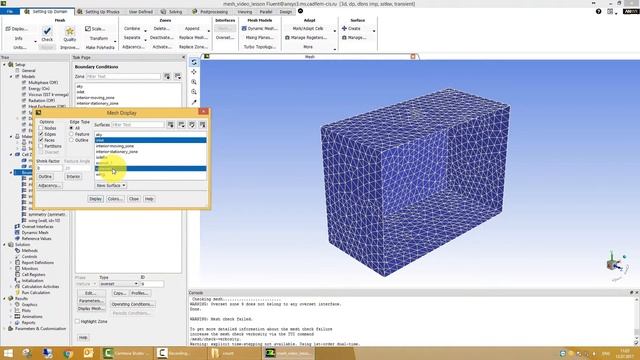Select the probe tool in viewport toolbar

coord(194,102)
